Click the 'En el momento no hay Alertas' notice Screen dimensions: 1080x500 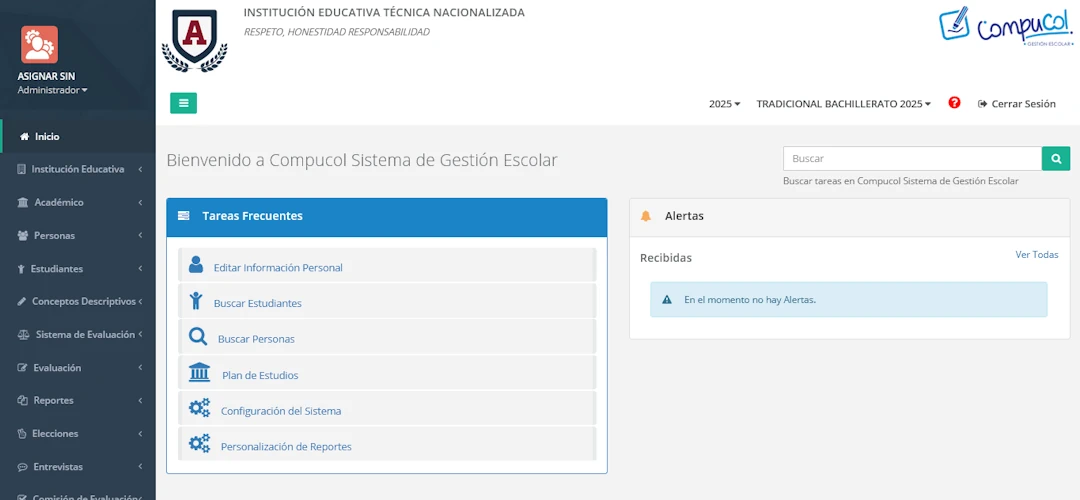(x=849, y=300)
